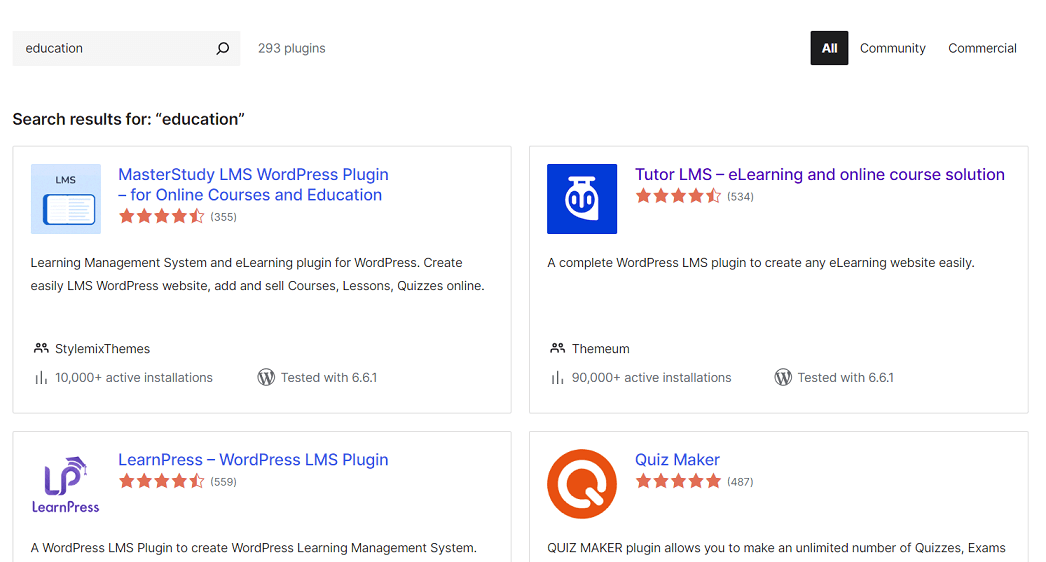Image resolution: width=1046 pixels, height=562 pixels.
Task: Click WordPress logo in Tutor LMS card
Action: point(783,378)
